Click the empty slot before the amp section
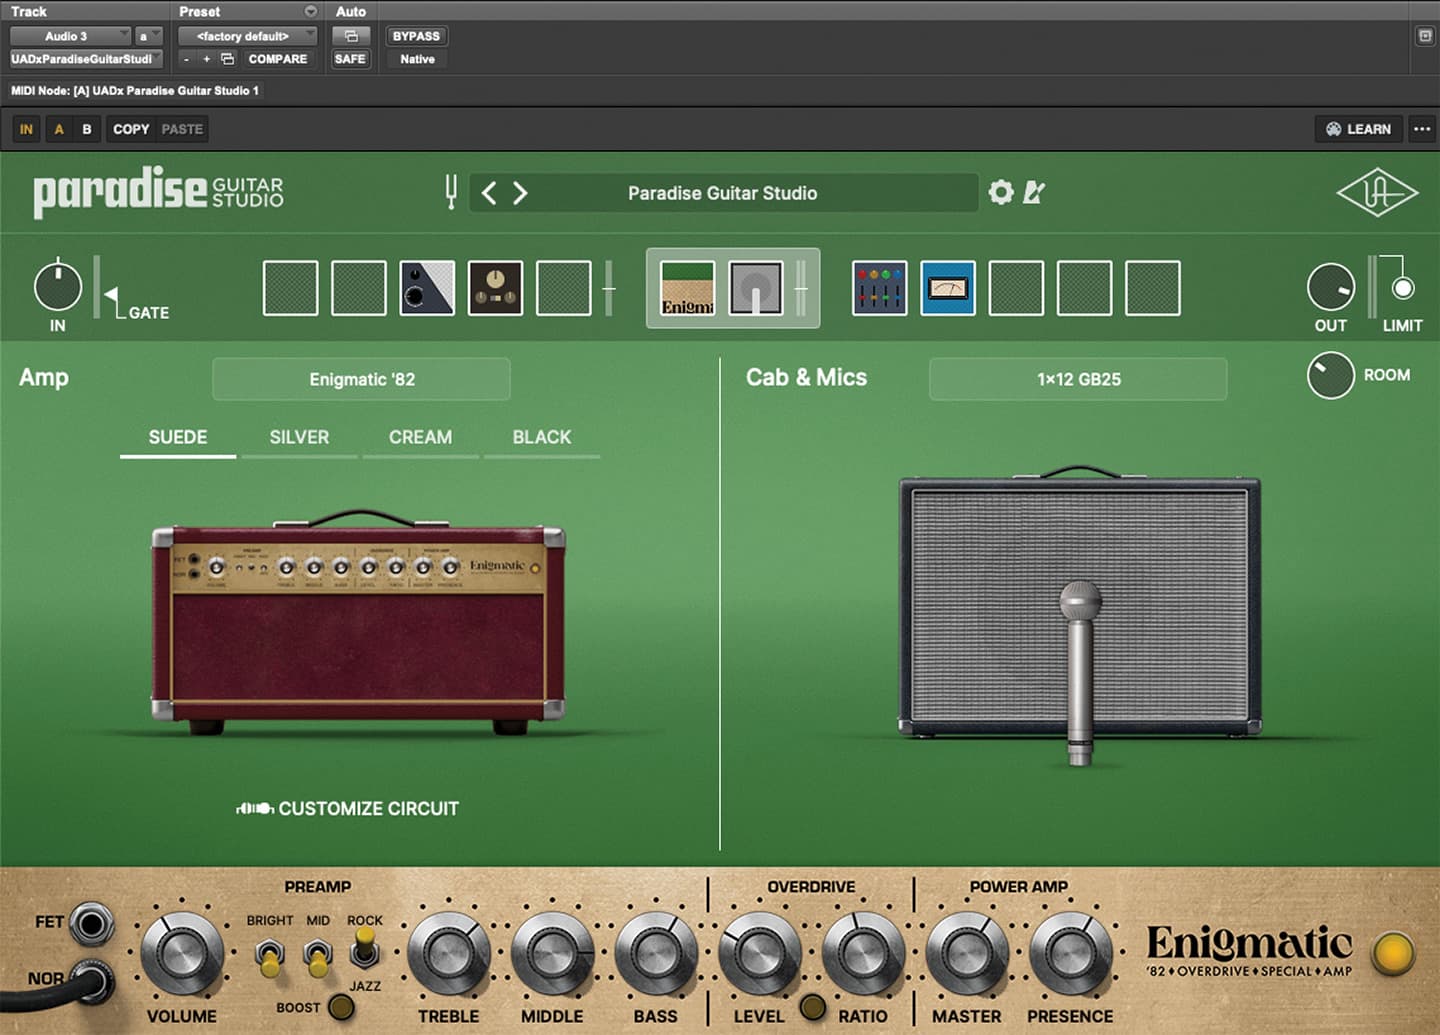 (x=564, y=288)
